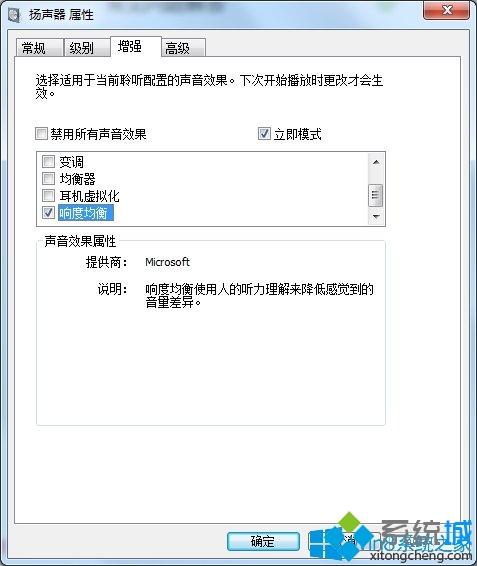Confirm with the 确定 button

263,541
